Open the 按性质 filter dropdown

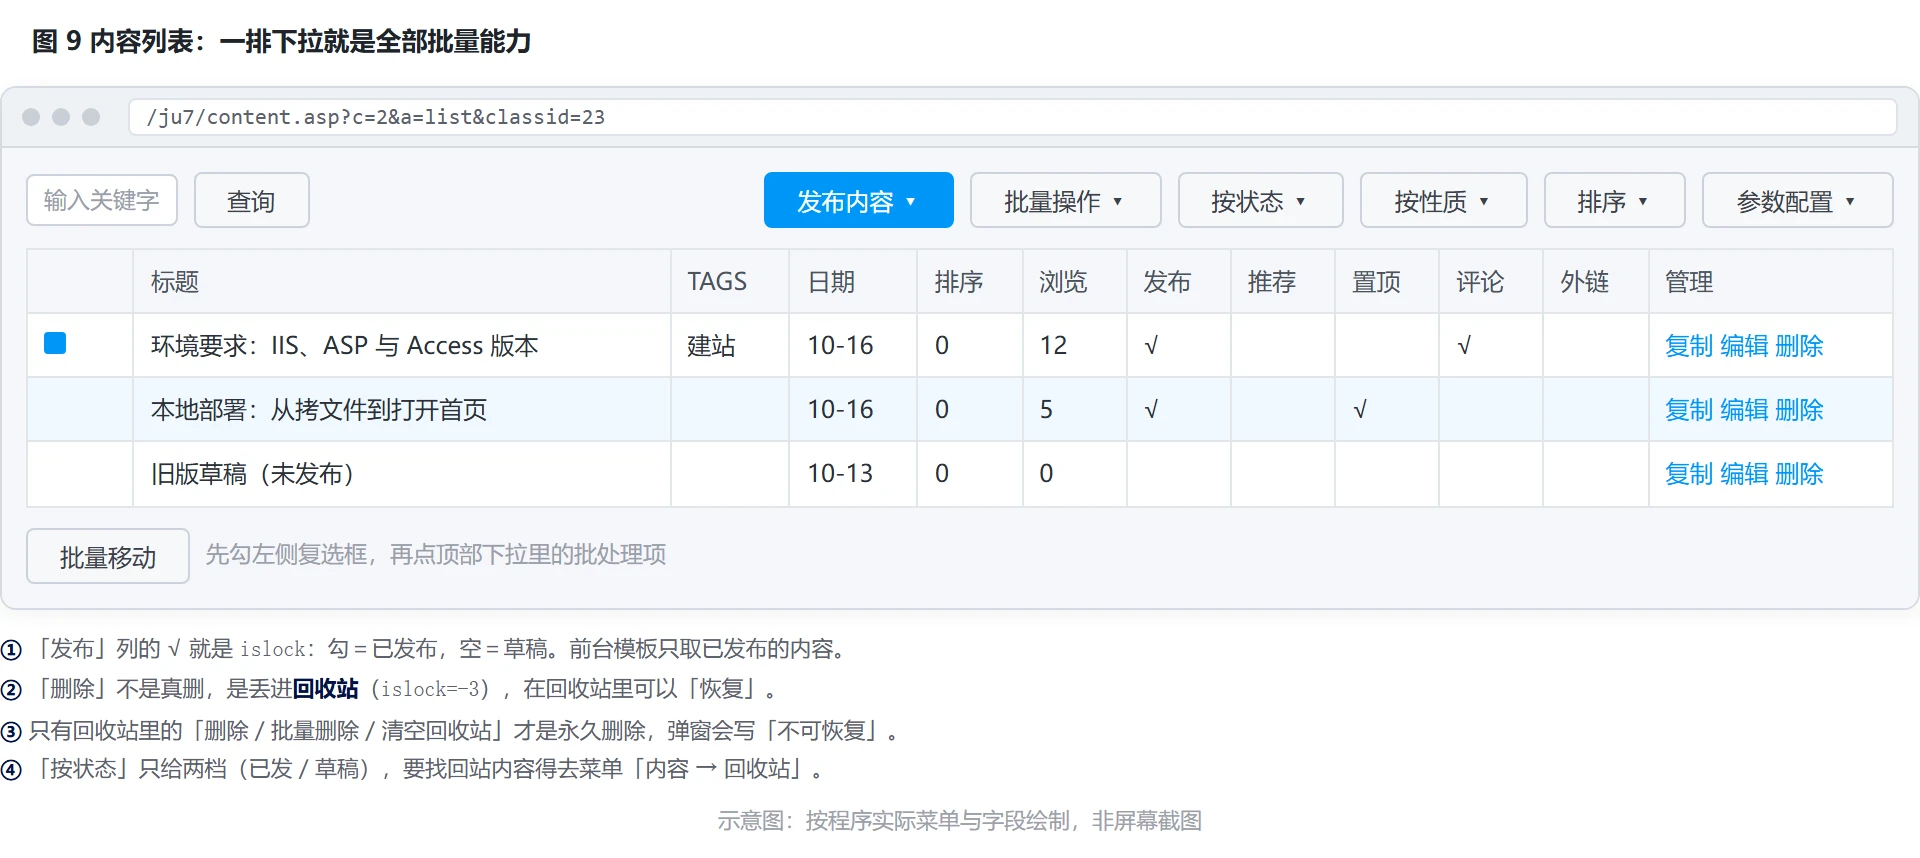[x=1443, y=201]
